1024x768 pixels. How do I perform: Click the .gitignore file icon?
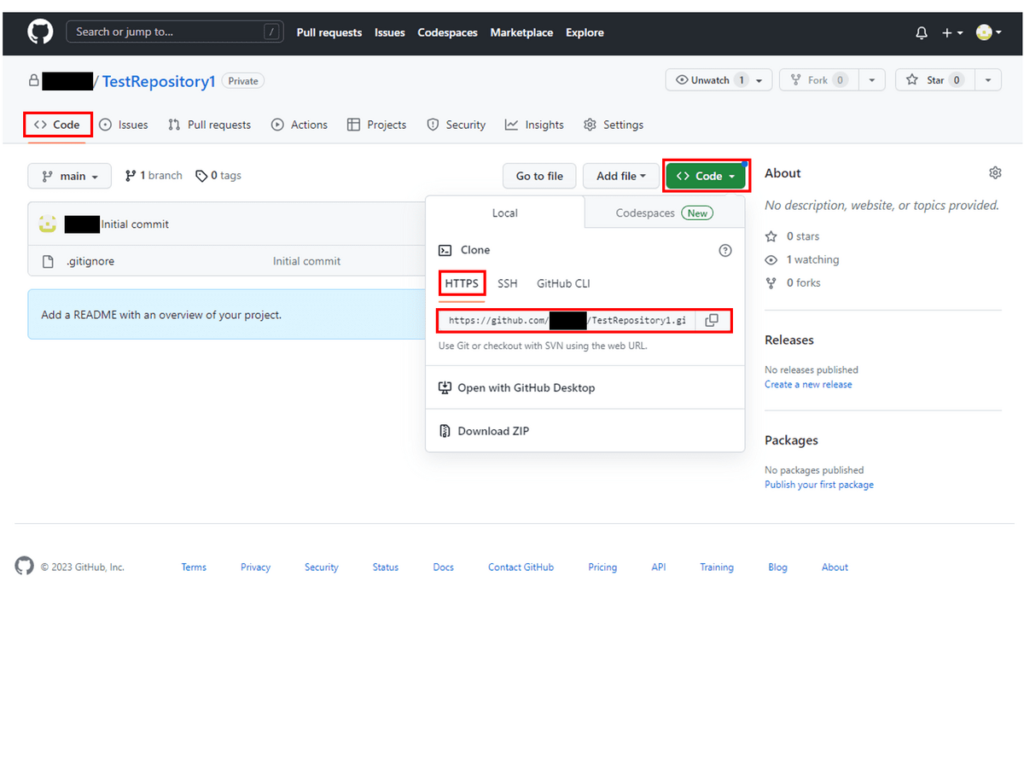48,261
